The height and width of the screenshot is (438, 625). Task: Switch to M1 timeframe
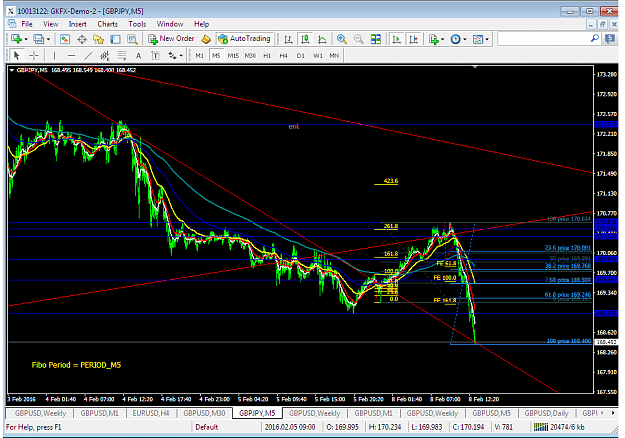[x=200, y=55]
